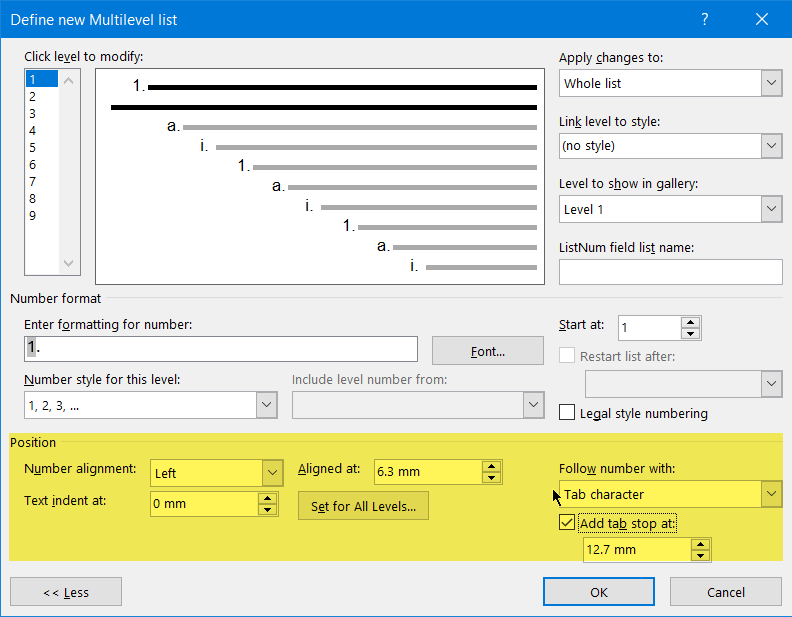Increase Add tab stop value with up spinner
The height and width of the screenshot is (617, 792).
[x=700, y=544]
